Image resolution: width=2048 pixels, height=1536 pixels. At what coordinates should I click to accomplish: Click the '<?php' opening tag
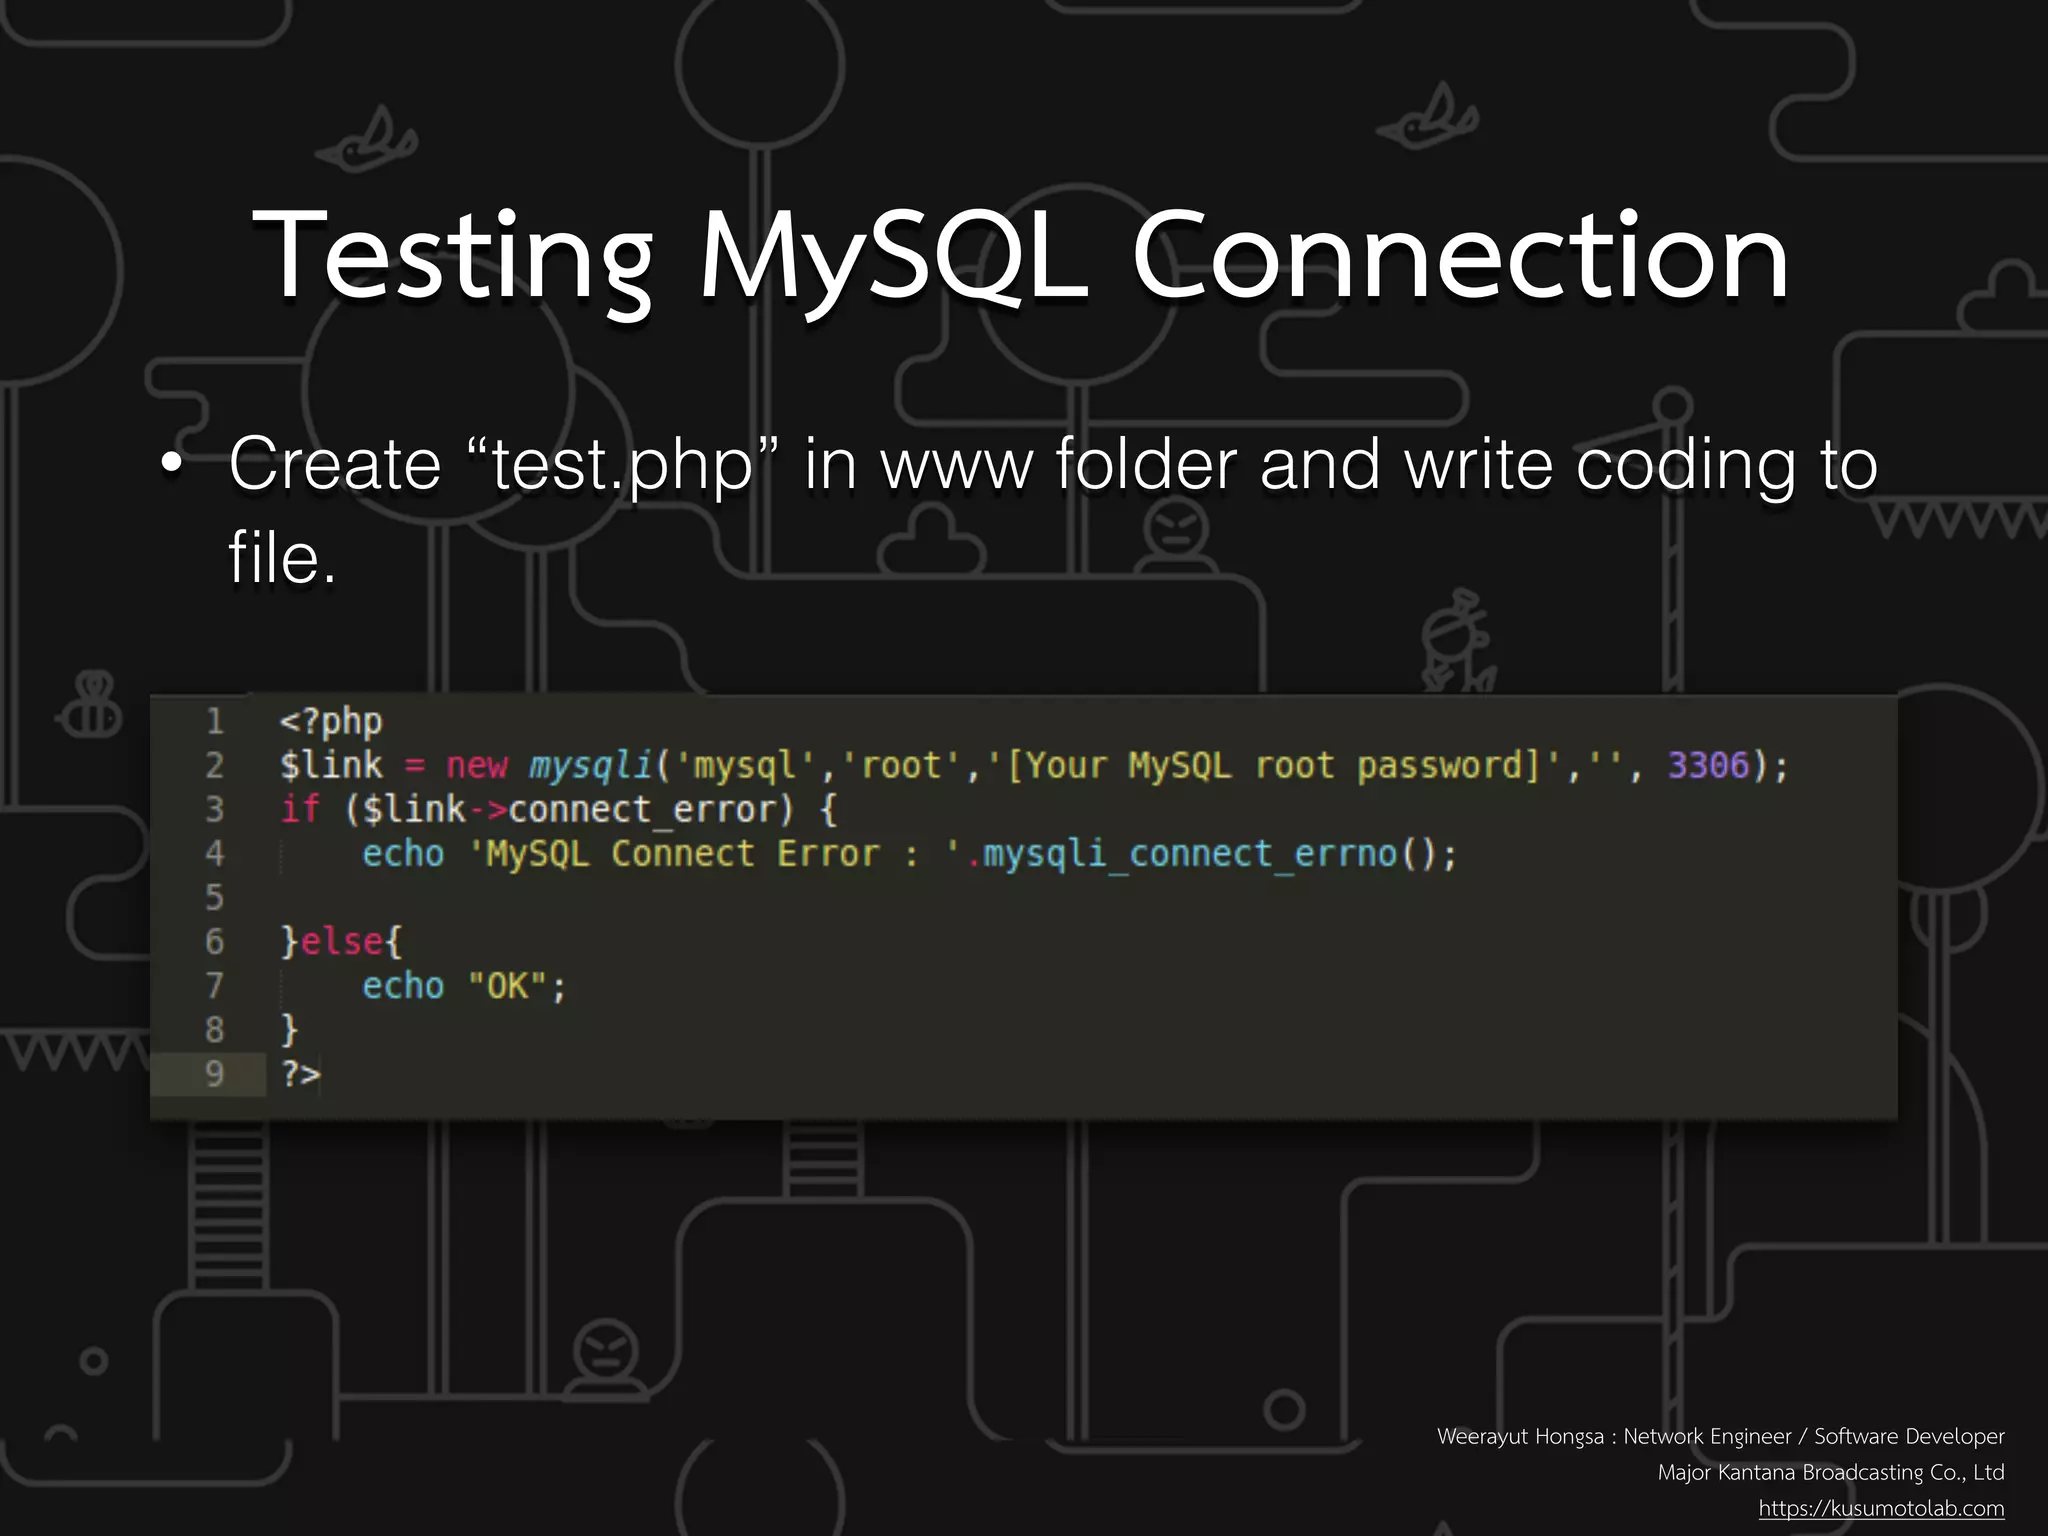click(331, 722)
